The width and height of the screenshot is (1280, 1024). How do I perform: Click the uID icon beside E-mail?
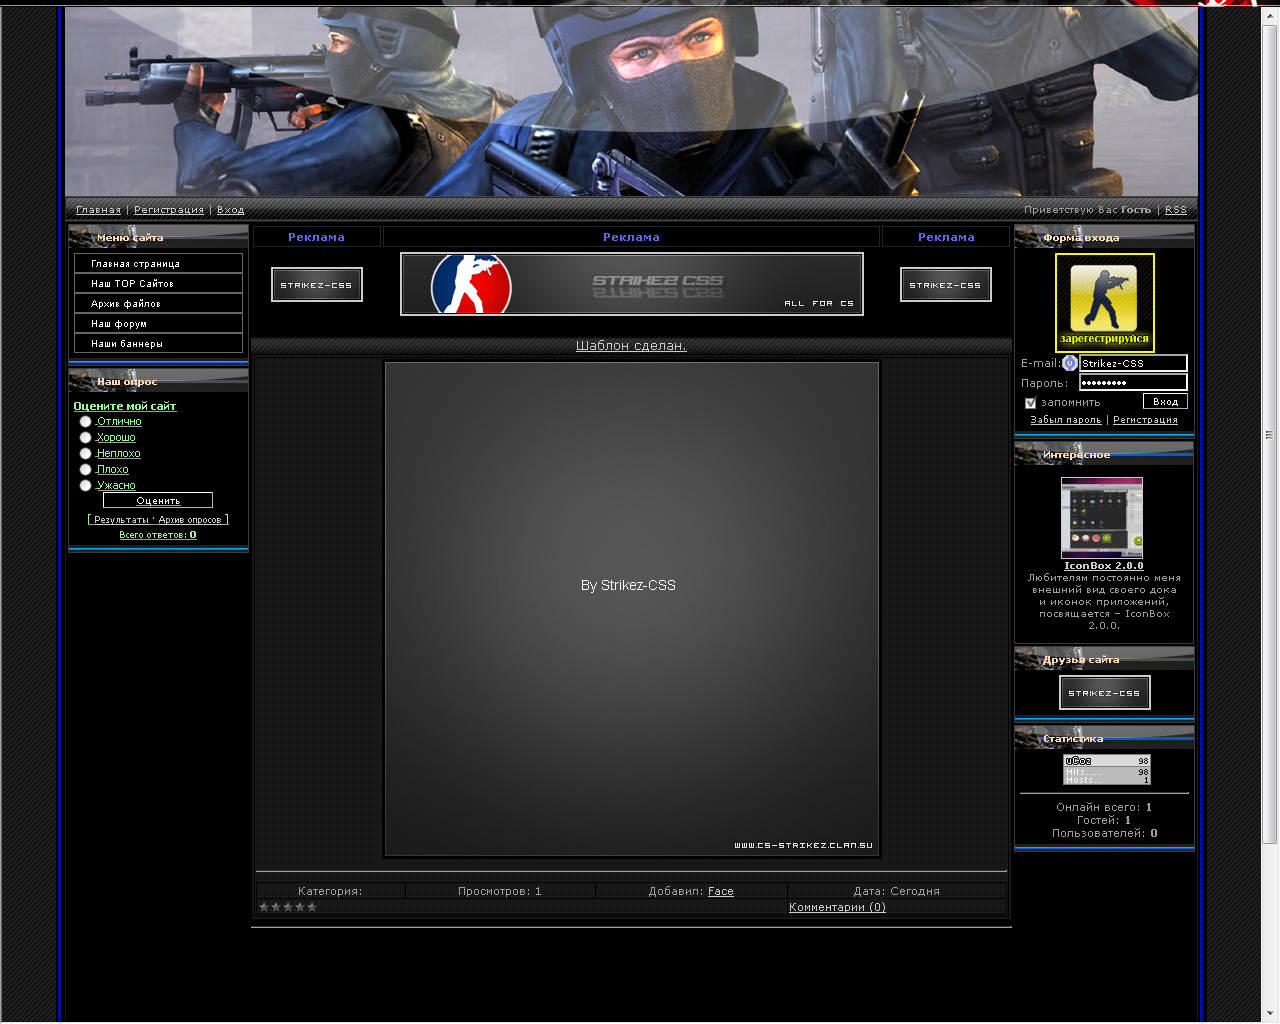pos(1070,363)
